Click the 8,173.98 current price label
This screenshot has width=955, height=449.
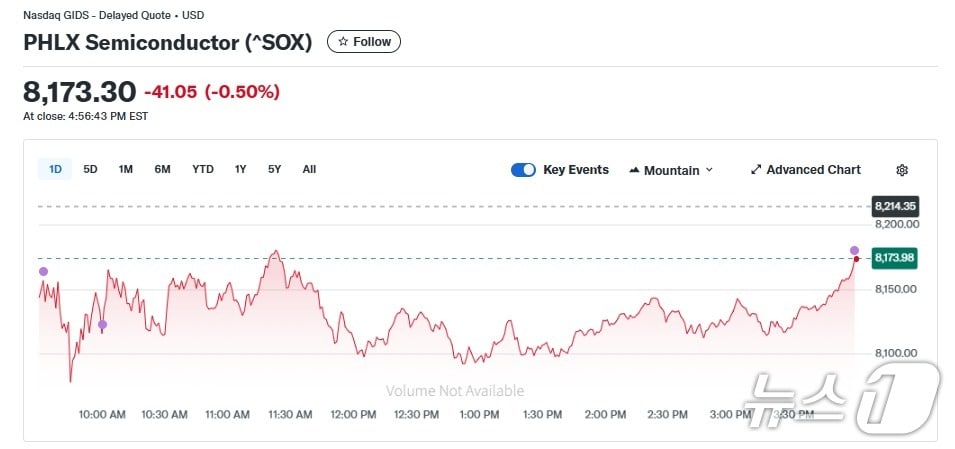[894, 258]
